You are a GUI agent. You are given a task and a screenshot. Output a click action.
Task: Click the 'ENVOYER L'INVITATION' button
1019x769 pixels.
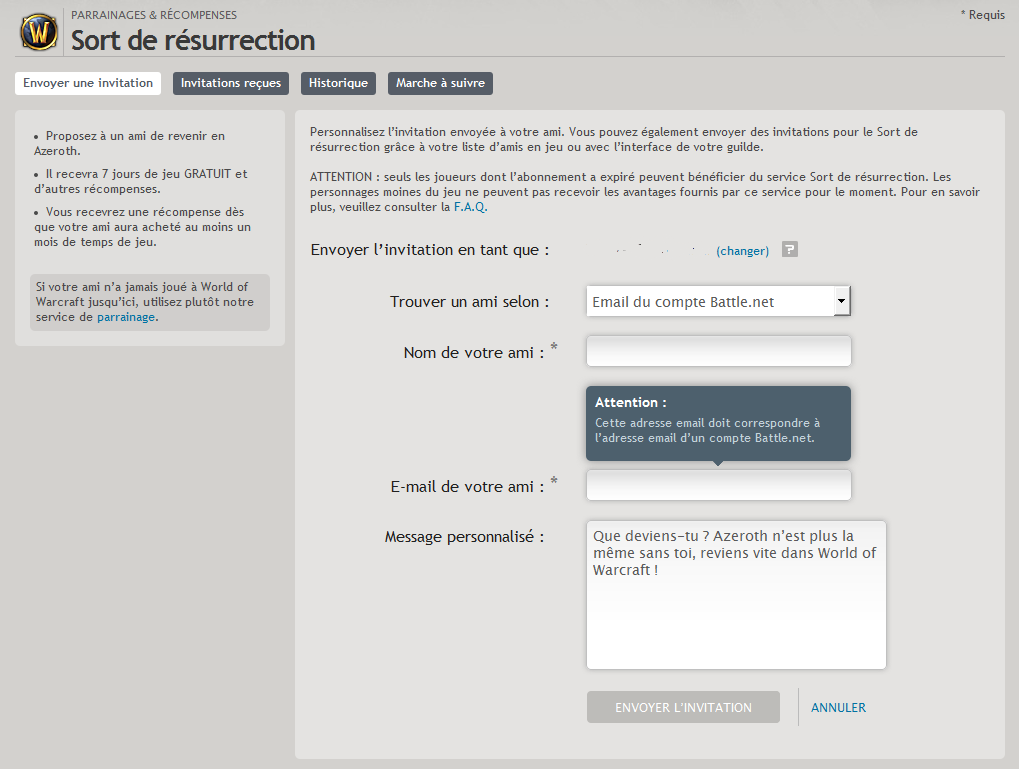[x=683, y=707]
